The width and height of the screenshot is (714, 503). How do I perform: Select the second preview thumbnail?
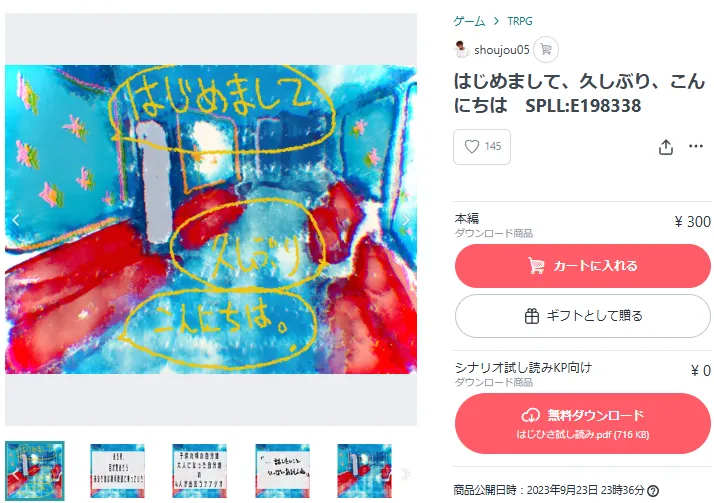[x=117, y=471]
